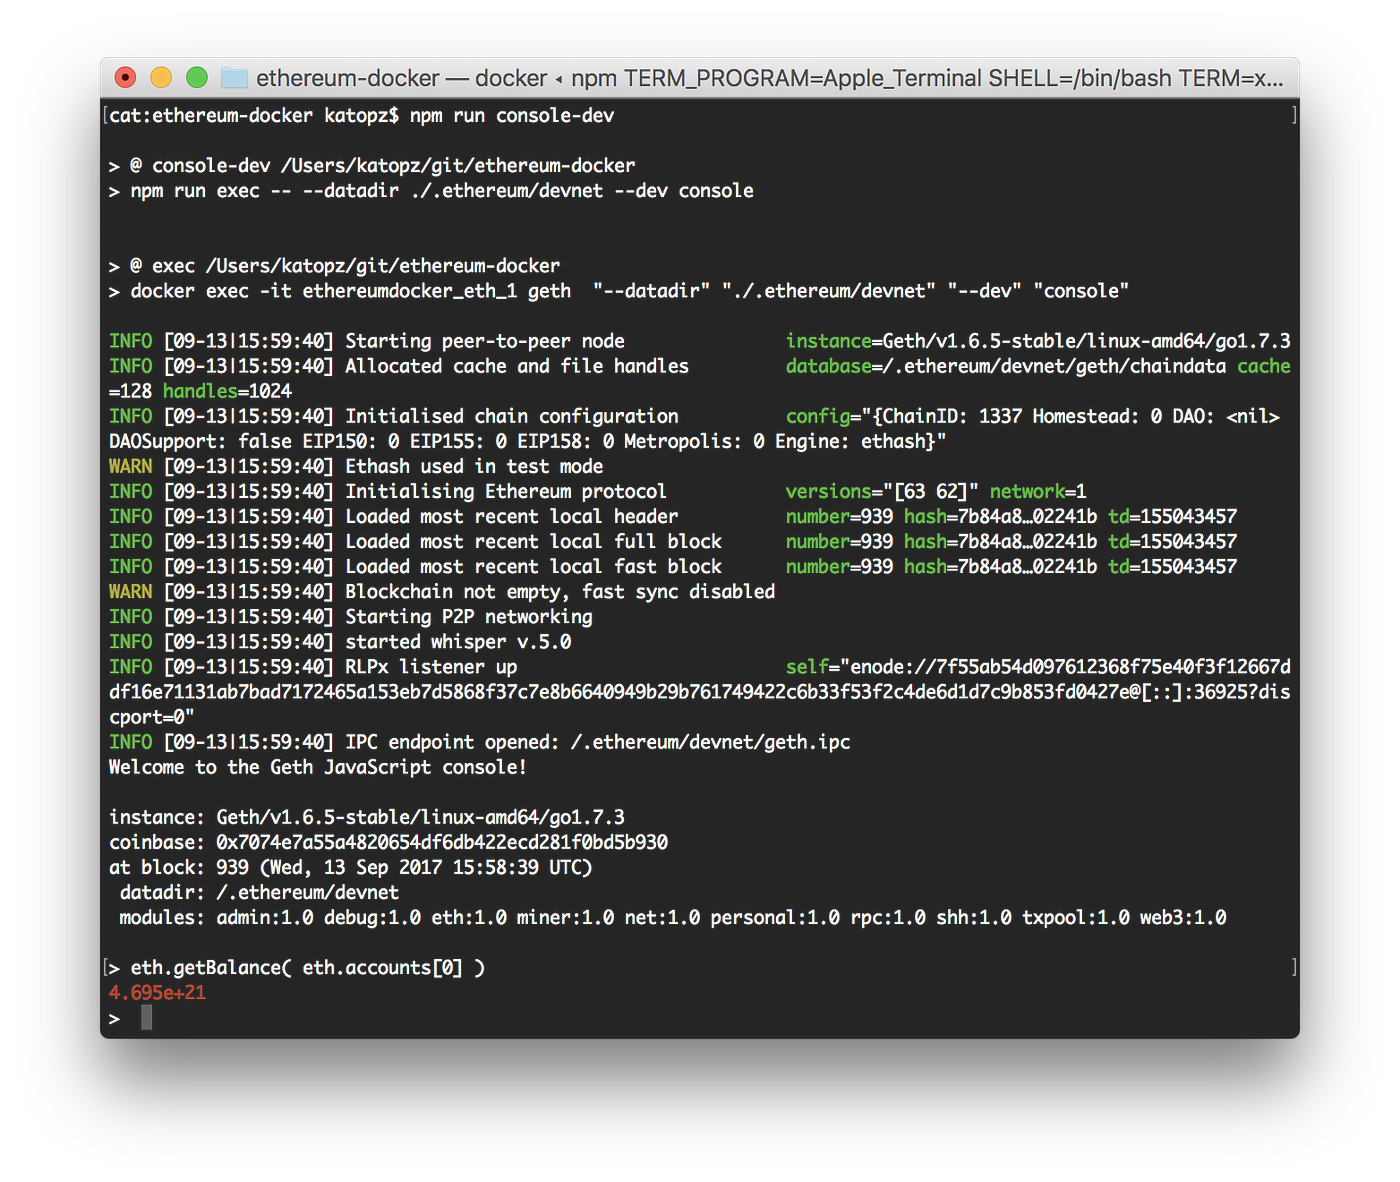Screen dimensions: 1400x1182
Task: Click the red close window button
Action: pyautogui.click(x=125, y=77)
